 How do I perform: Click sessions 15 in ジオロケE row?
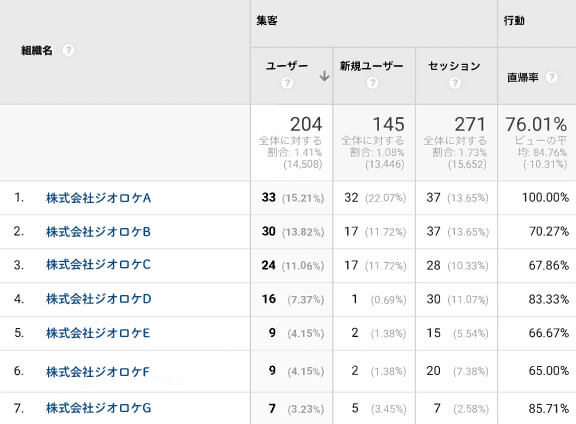(433, 333)
